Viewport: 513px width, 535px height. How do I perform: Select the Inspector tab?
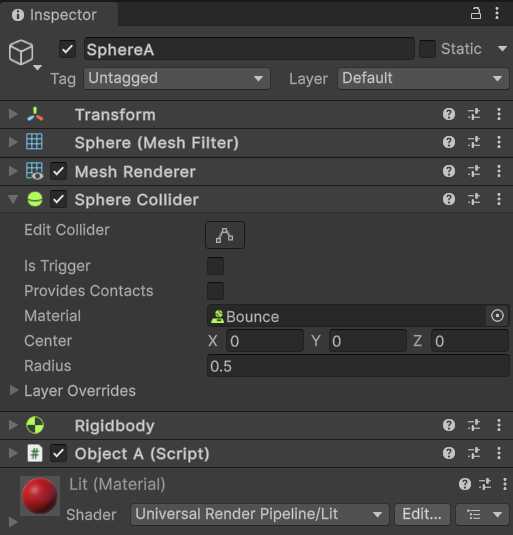(59, 15)
